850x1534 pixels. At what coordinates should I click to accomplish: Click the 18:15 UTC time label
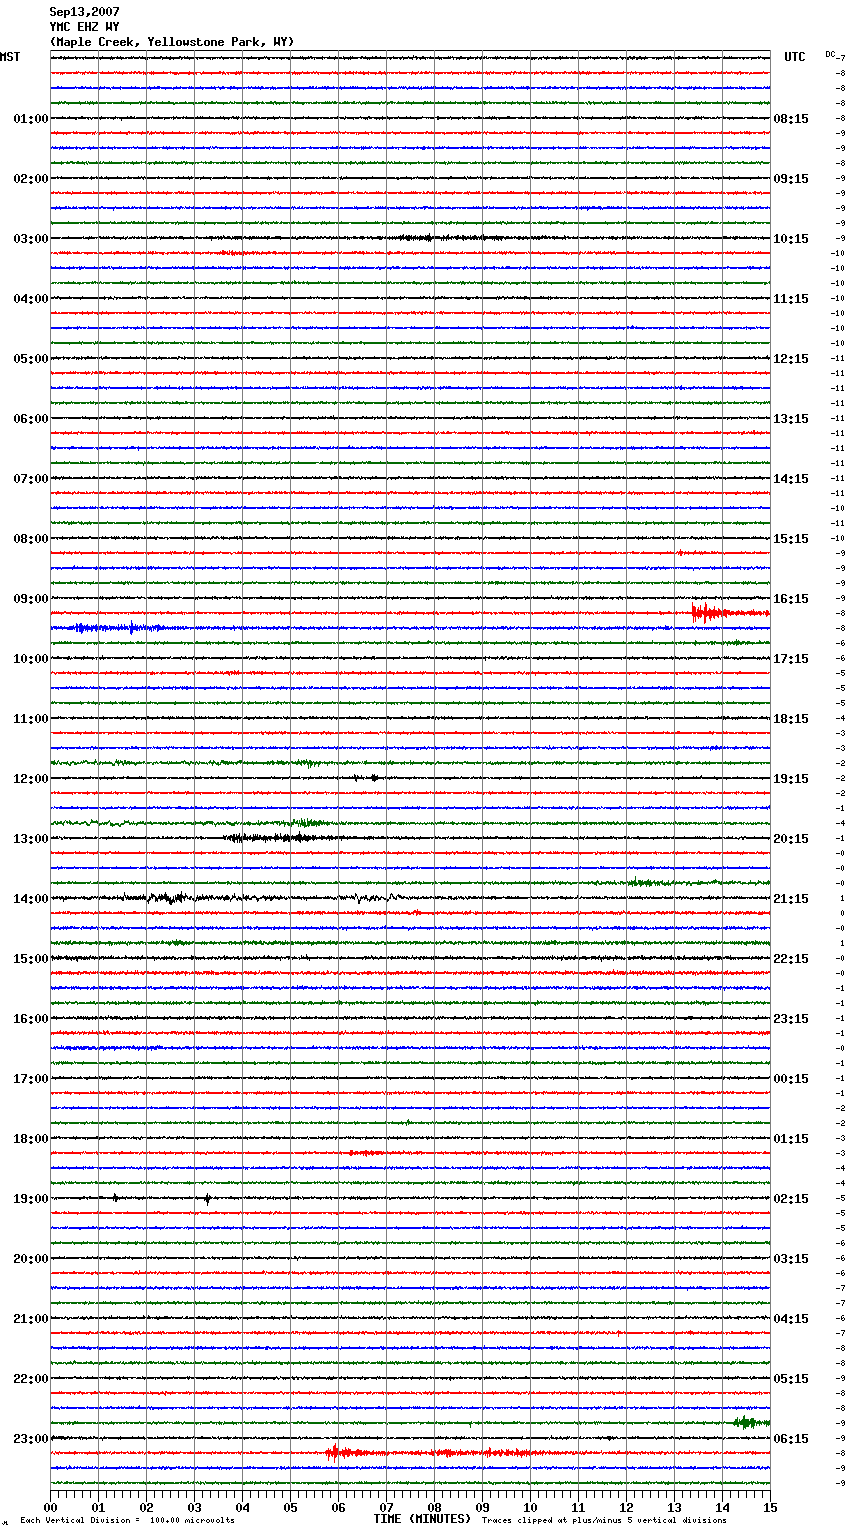(x=791, y=719)
